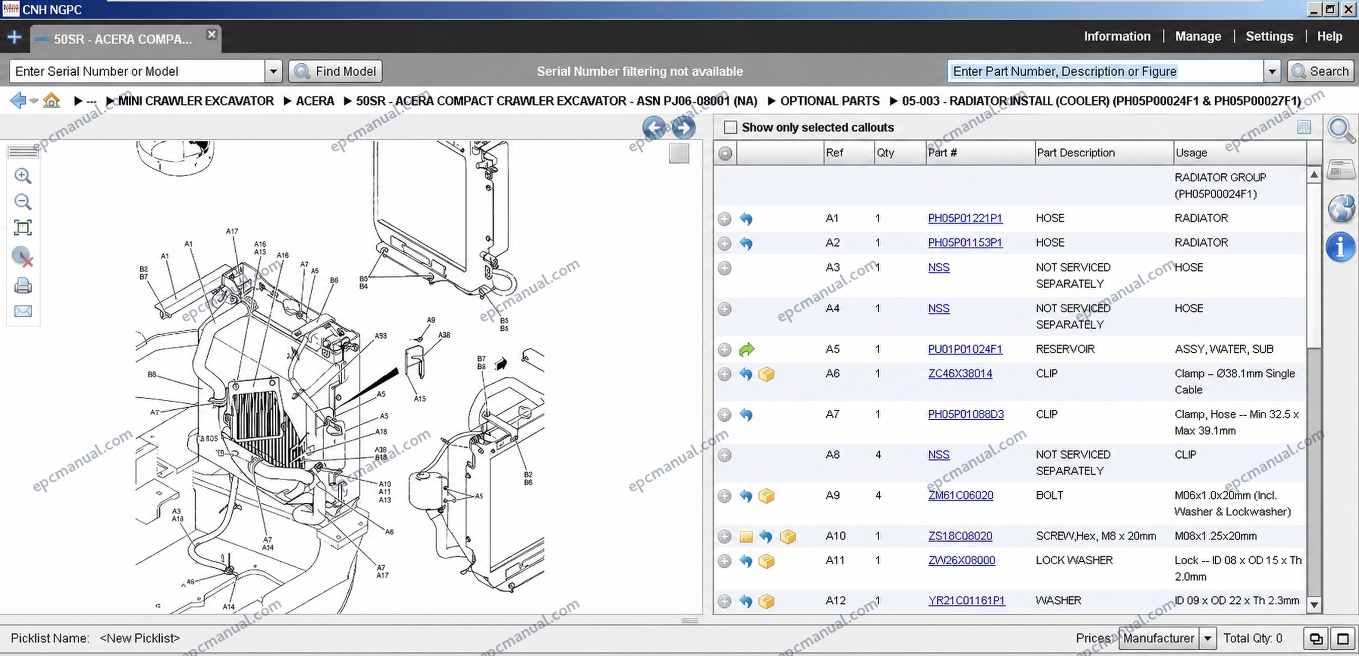Open Prices Manufacturer dropdown
This screenshot has width=1359, height=656.
pyautogui.click(x=1167, y=638)
